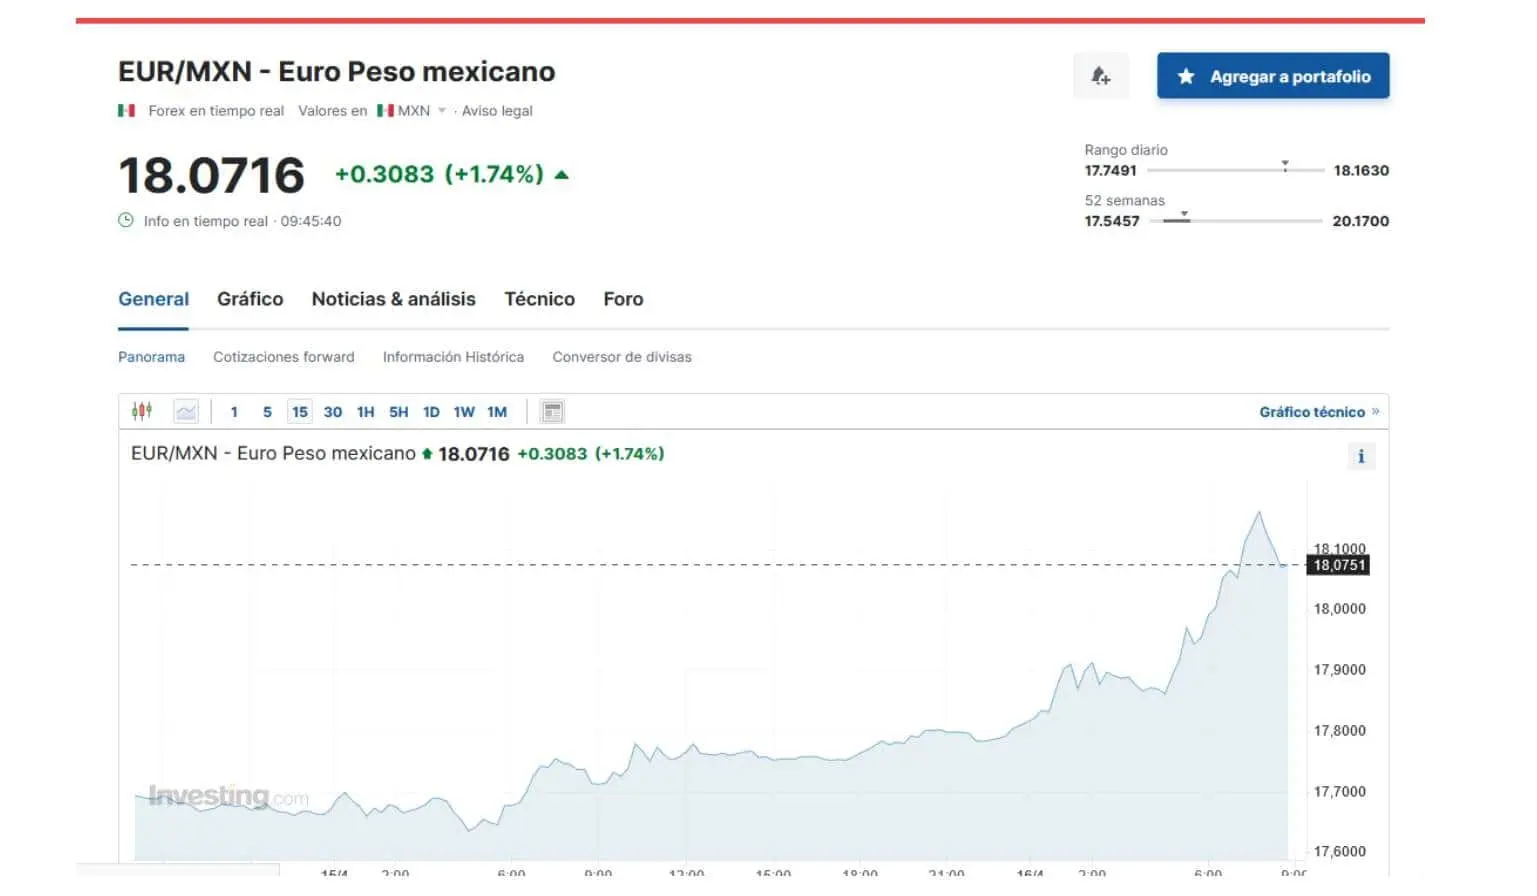Screen dimensions: 1537x896
Task: Select 1 minute chart interval
Action: coord(234,412)
